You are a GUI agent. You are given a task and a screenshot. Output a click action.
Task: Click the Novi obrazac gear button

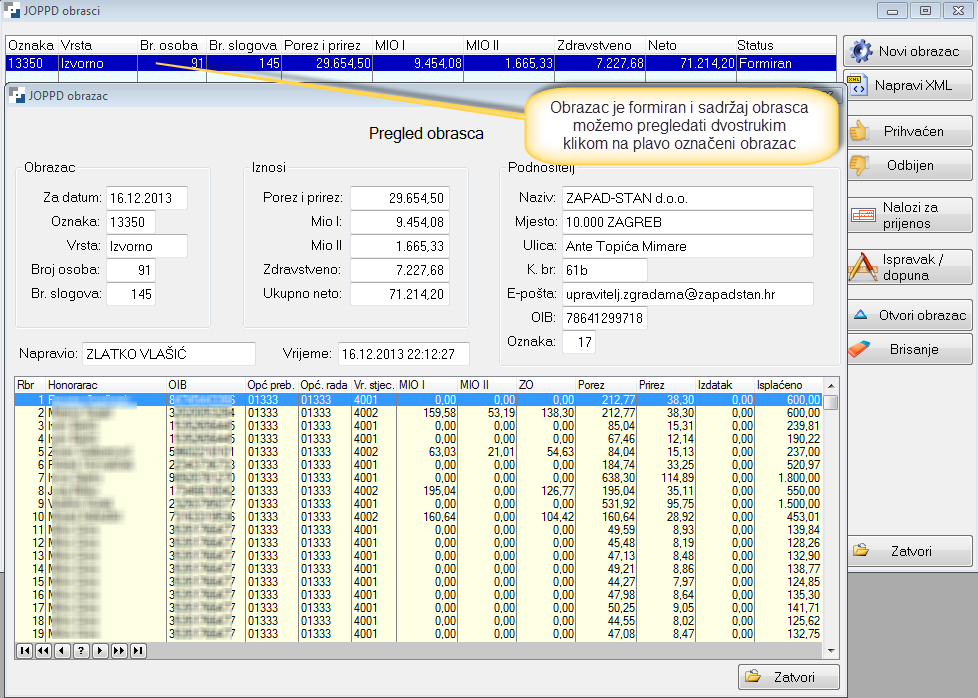[x=908, y=51]
